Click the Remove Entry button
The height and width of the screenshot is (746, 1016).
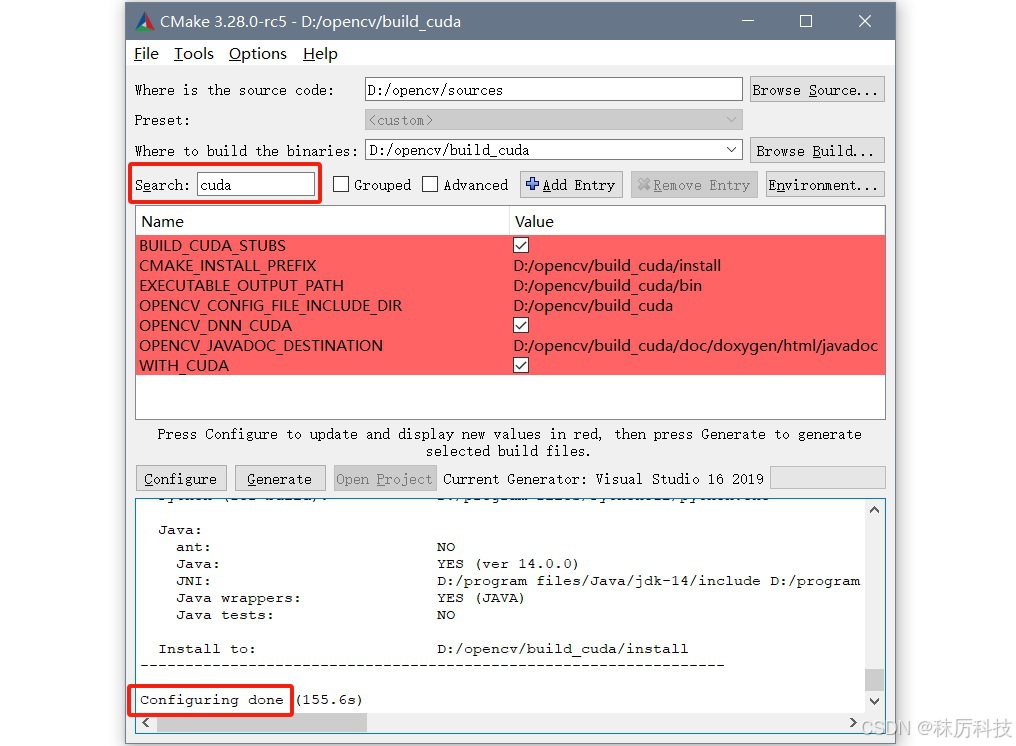coord(694,185)
